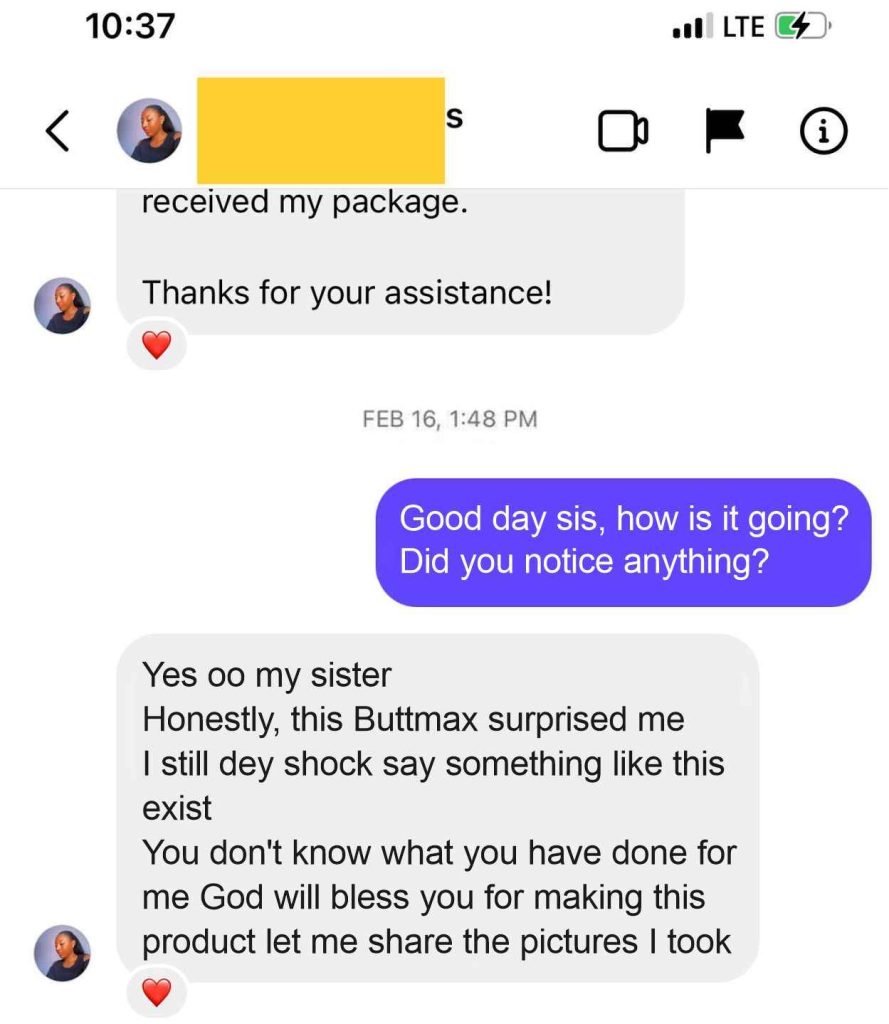
Task: Tap sender avatar beside 'Thanks for your assistance!'
Action: coord(63,306)
